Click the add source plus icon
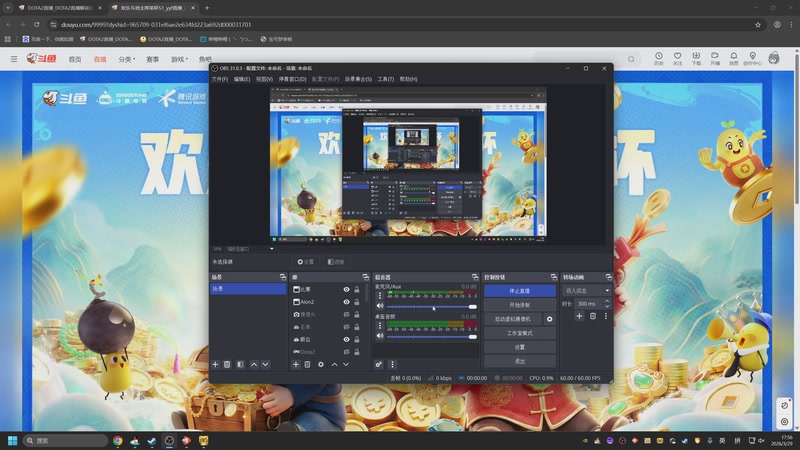This screenshot has height=450, width=800. click(295, 365)
